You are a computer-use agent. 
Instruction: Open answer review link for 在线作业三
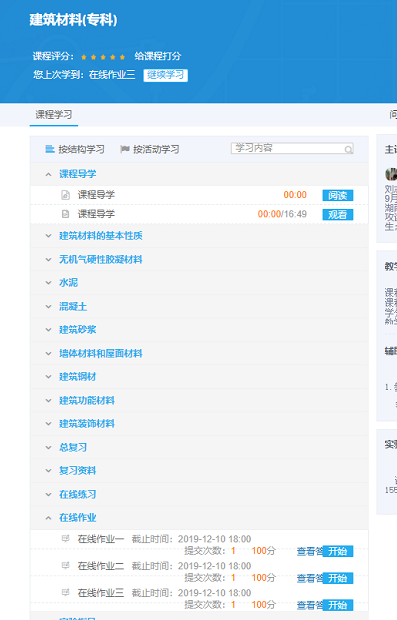point(310,605)
